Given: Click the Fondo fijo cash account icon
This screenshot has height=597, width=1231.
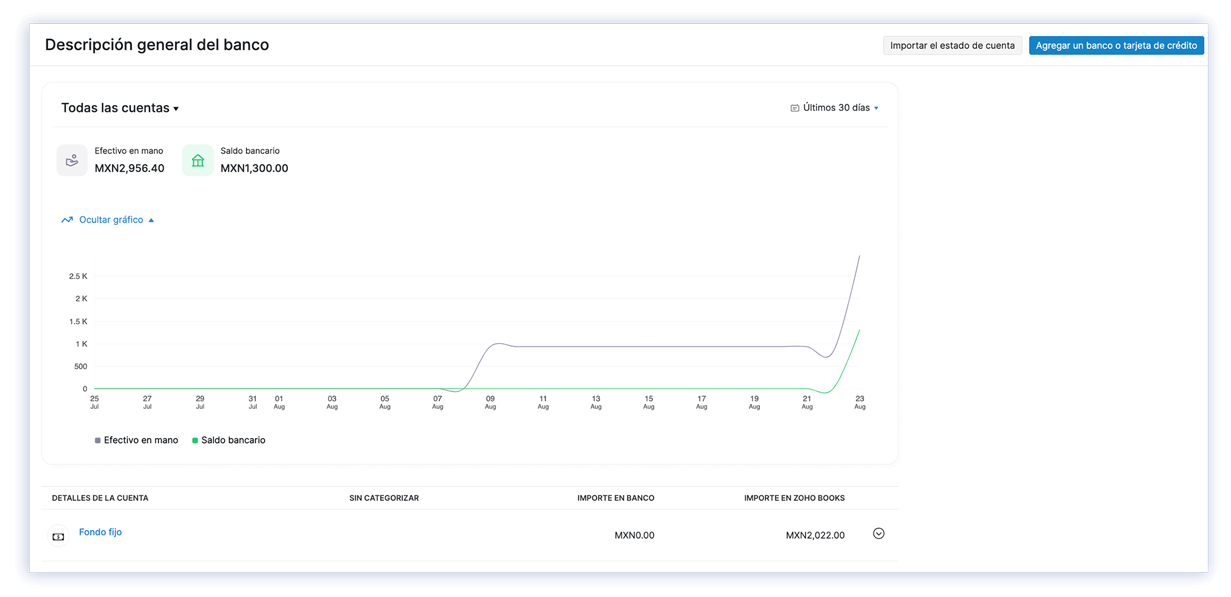Looking at the screenshot, I should coord(58,537).
